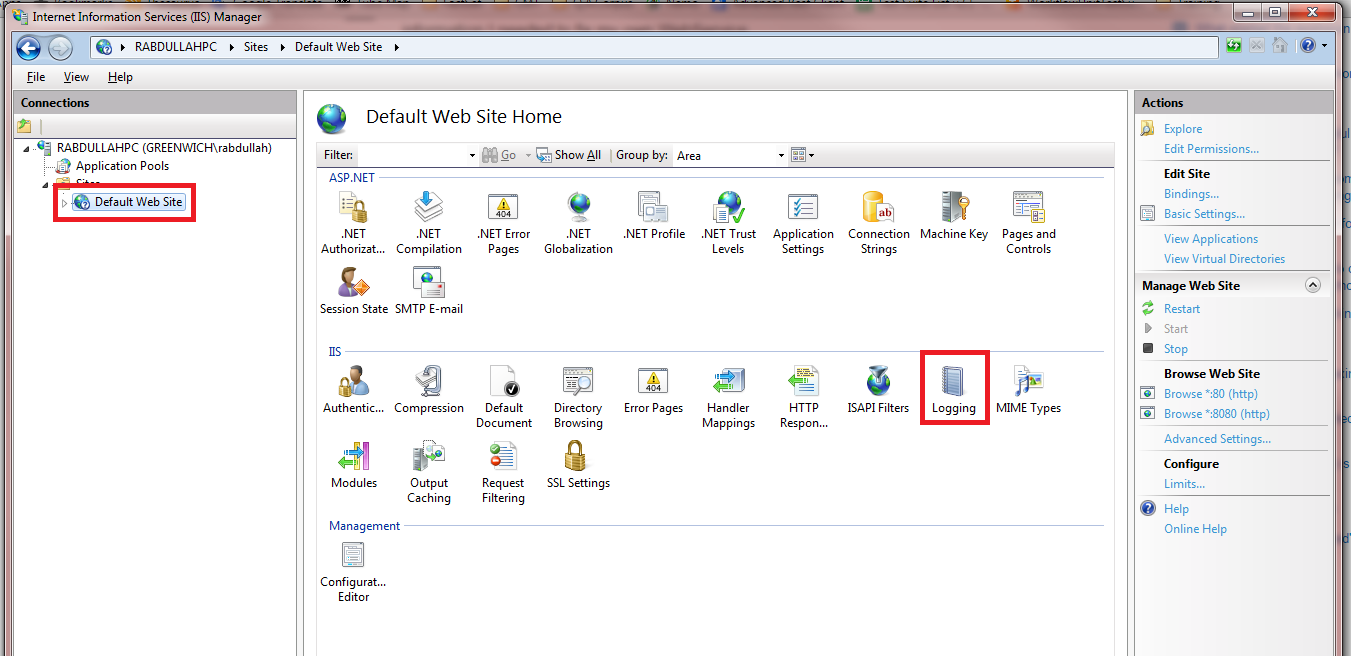1351x656 pixels.
Task: Open Connection Strings feature
Action: point(879,223)
